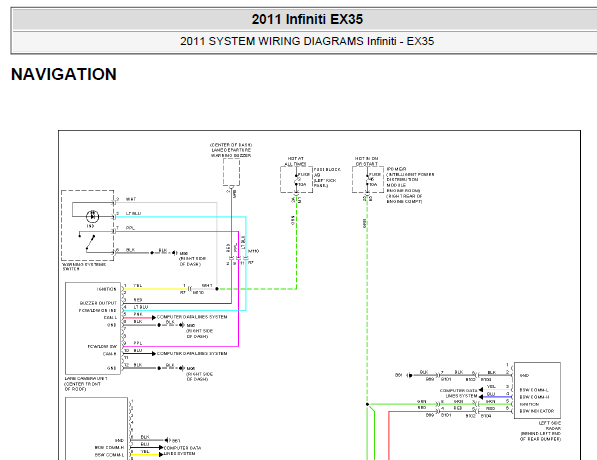Click the arrow on the PNK CAN-L wire
Screen dimensions: 597x460
(x=153, y=318)
